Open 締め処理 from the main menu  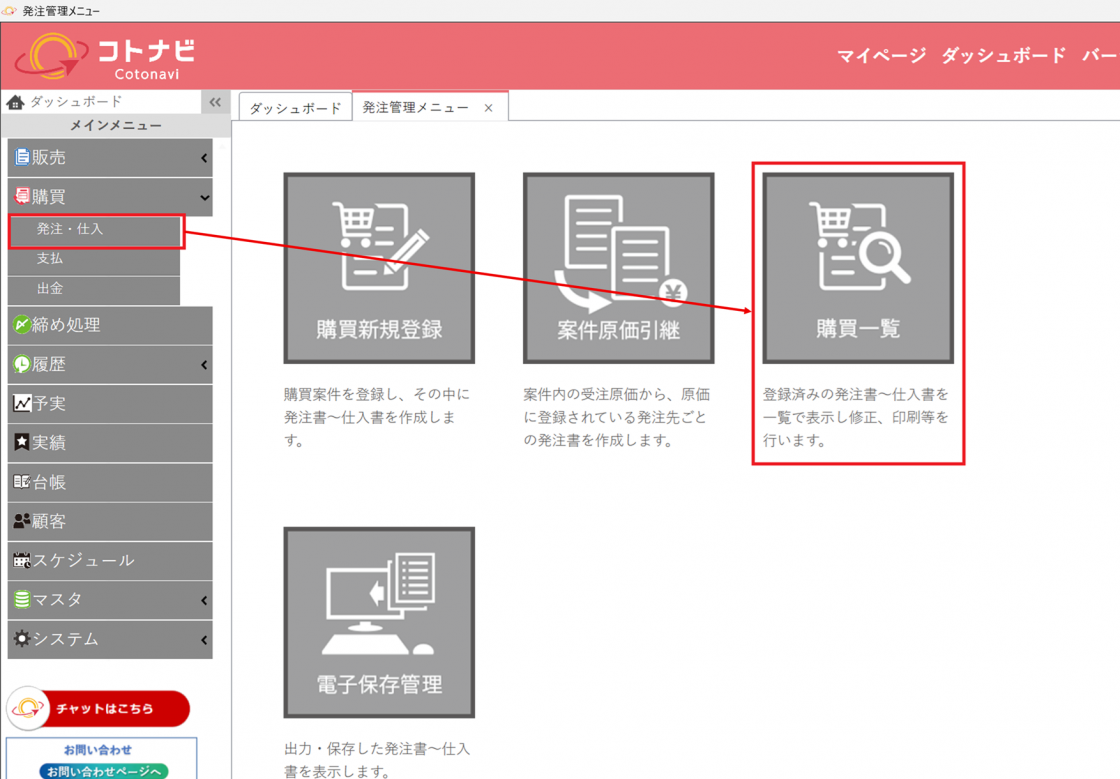pyautogui.click(x=109, y=325)
